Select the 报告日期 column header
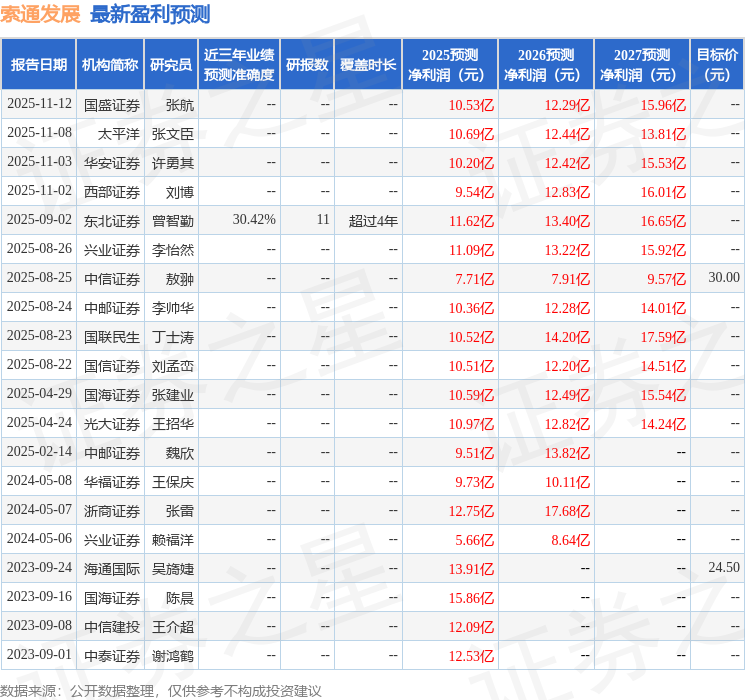 click(x=39, y=65)
